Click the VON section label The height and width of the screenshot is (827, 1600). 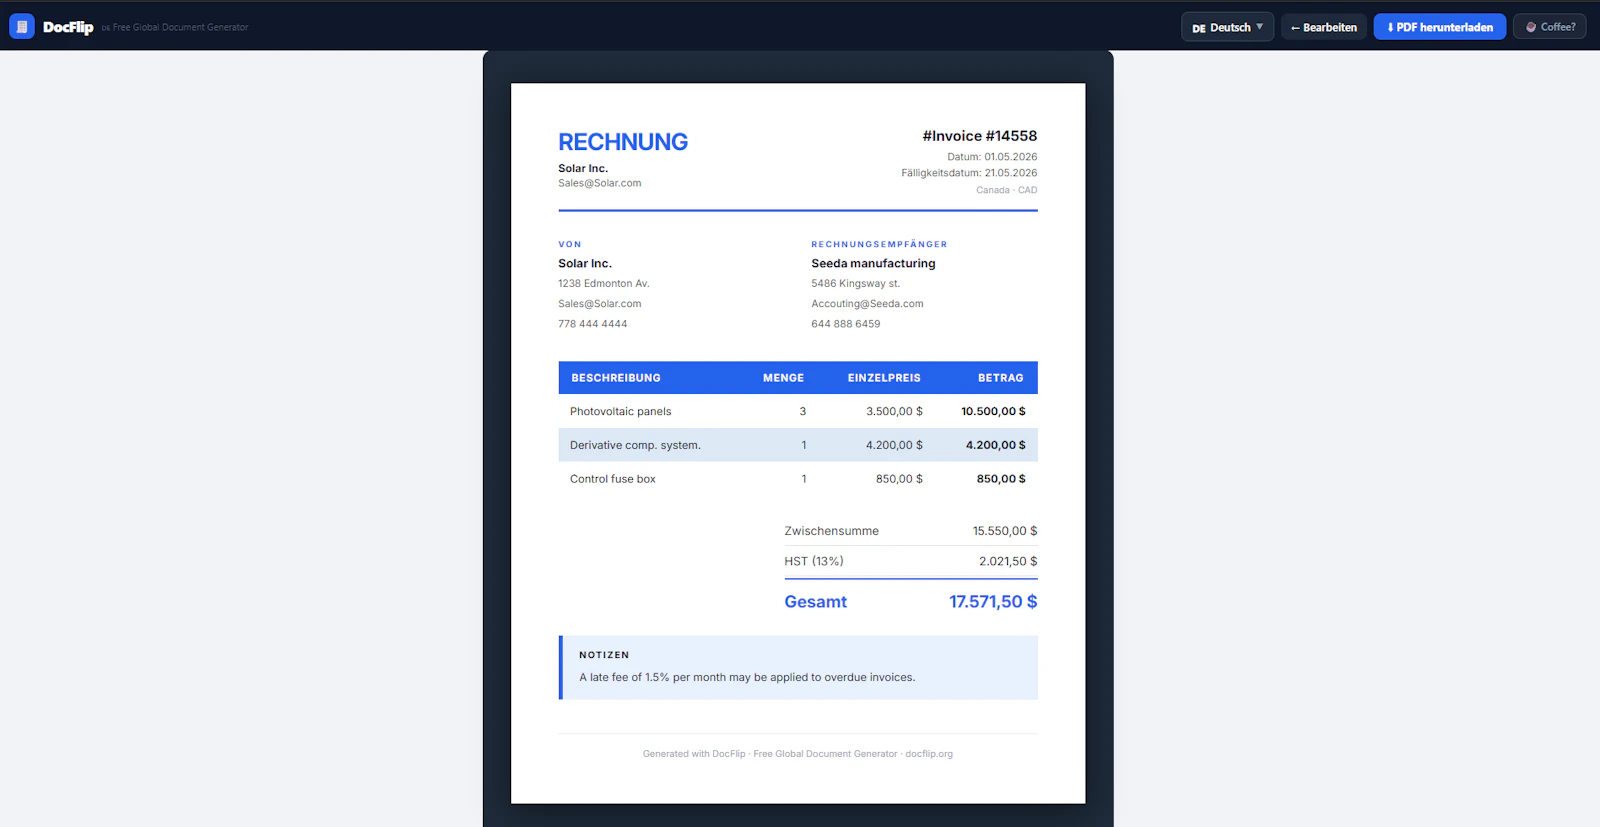[570, 244]
